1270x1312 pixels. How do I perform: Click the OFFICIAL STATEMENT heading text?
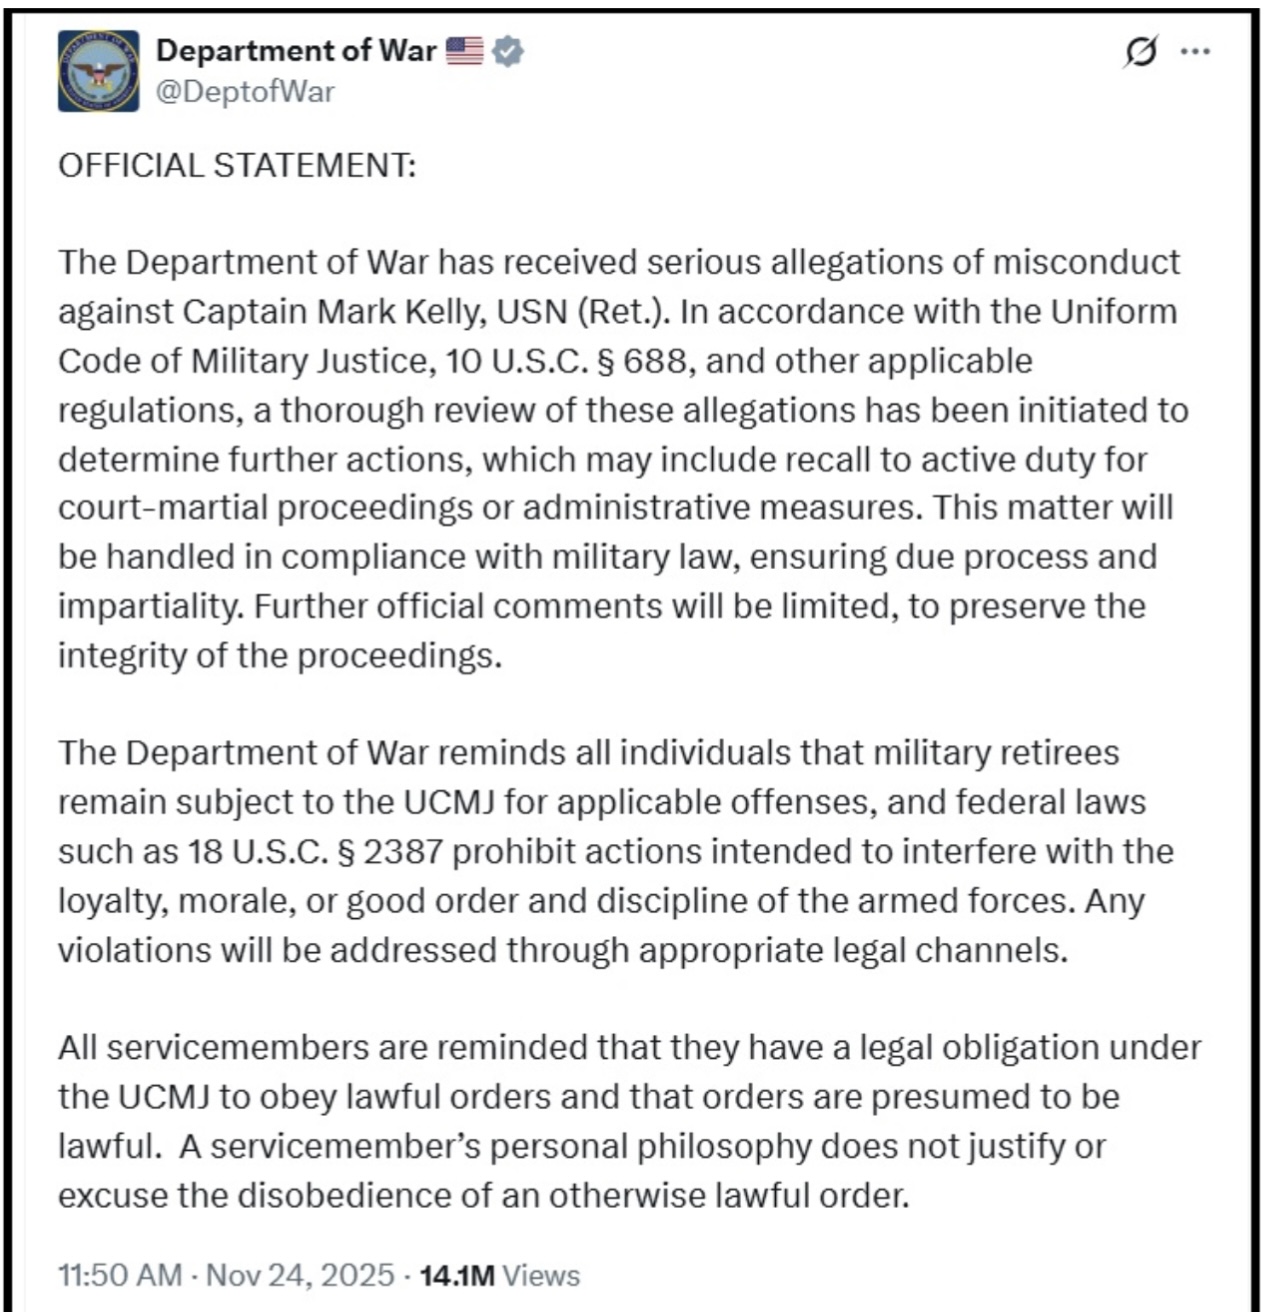point(237,165)
